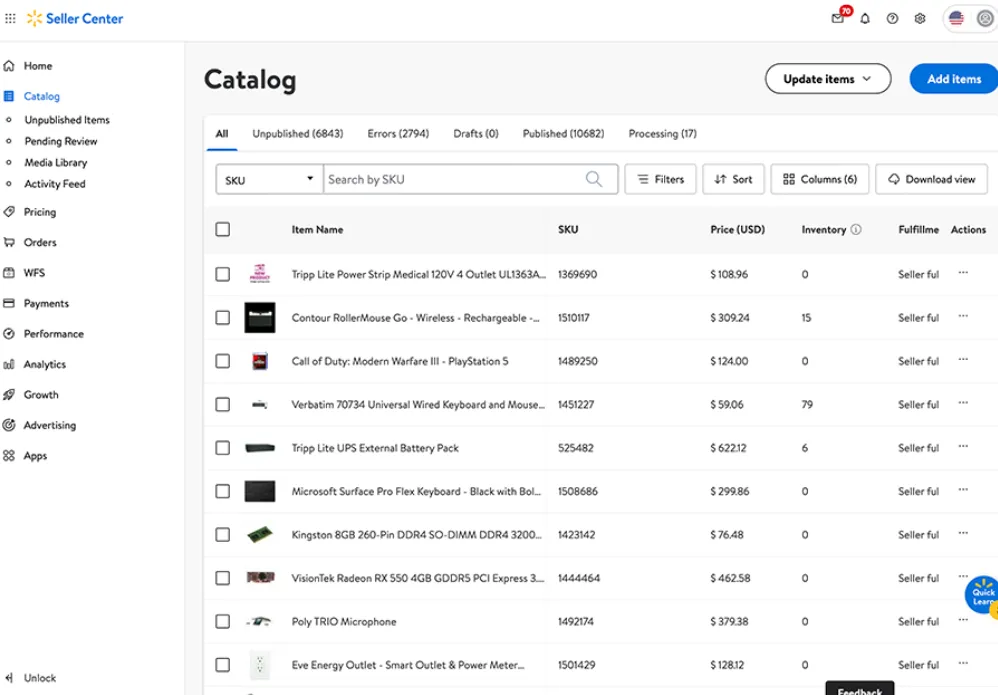
Task: Open the user profile avatar
Action: (985, 18)
